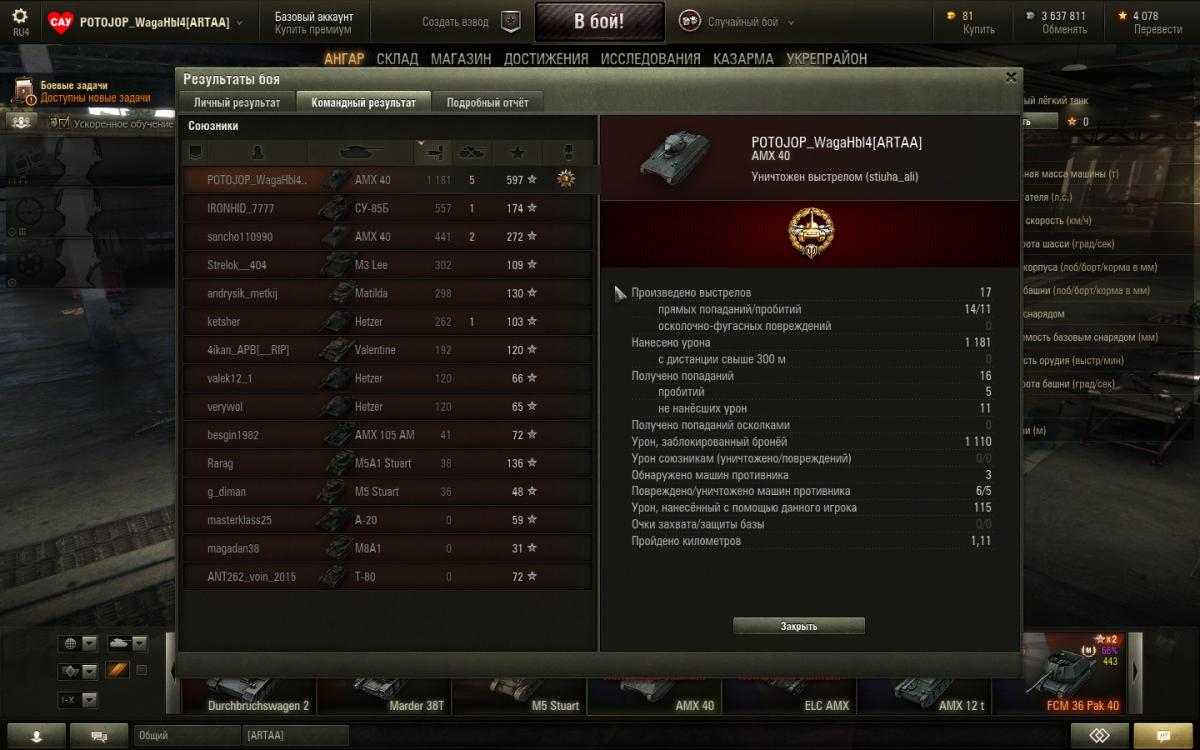Open the I-X tier filter dropdown

[x=78, y=699]
